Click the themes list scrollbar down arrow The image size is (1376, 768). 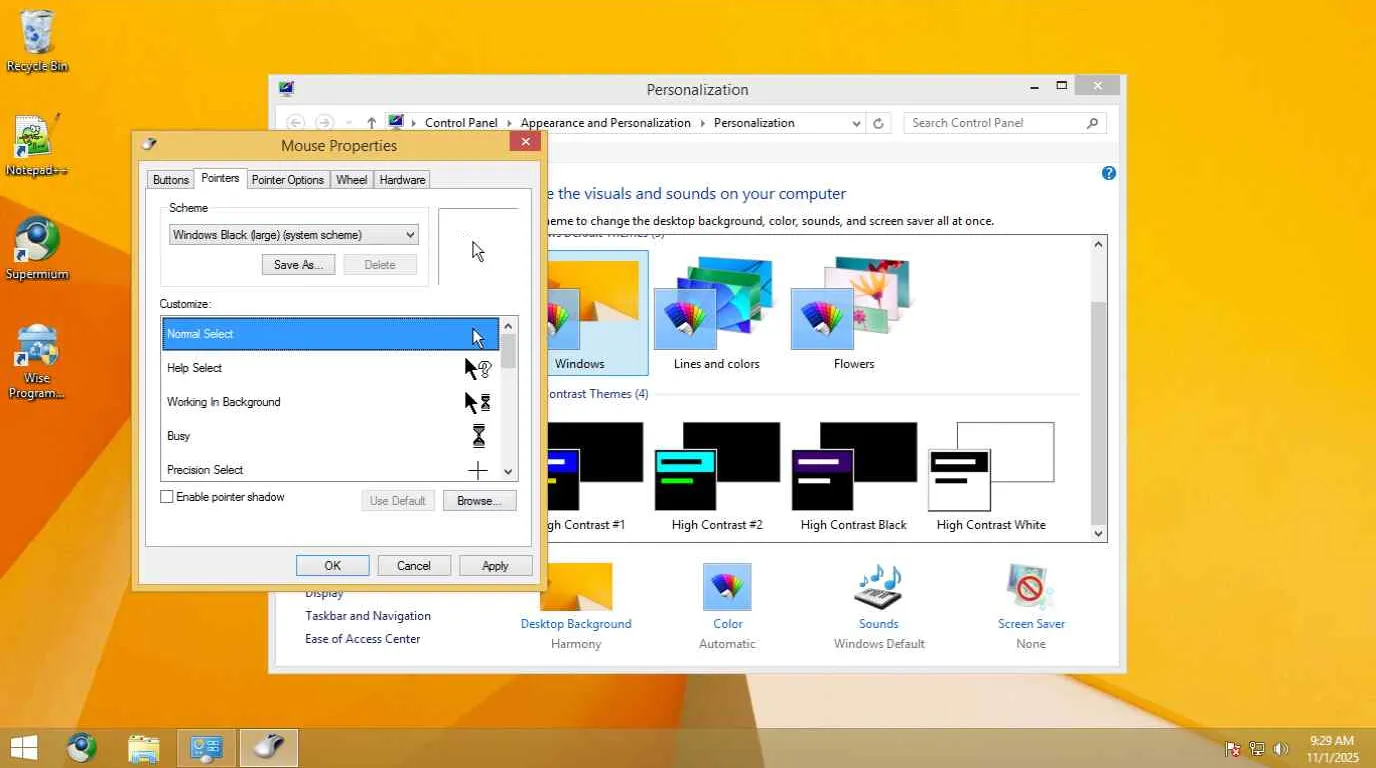(1099, 533)
